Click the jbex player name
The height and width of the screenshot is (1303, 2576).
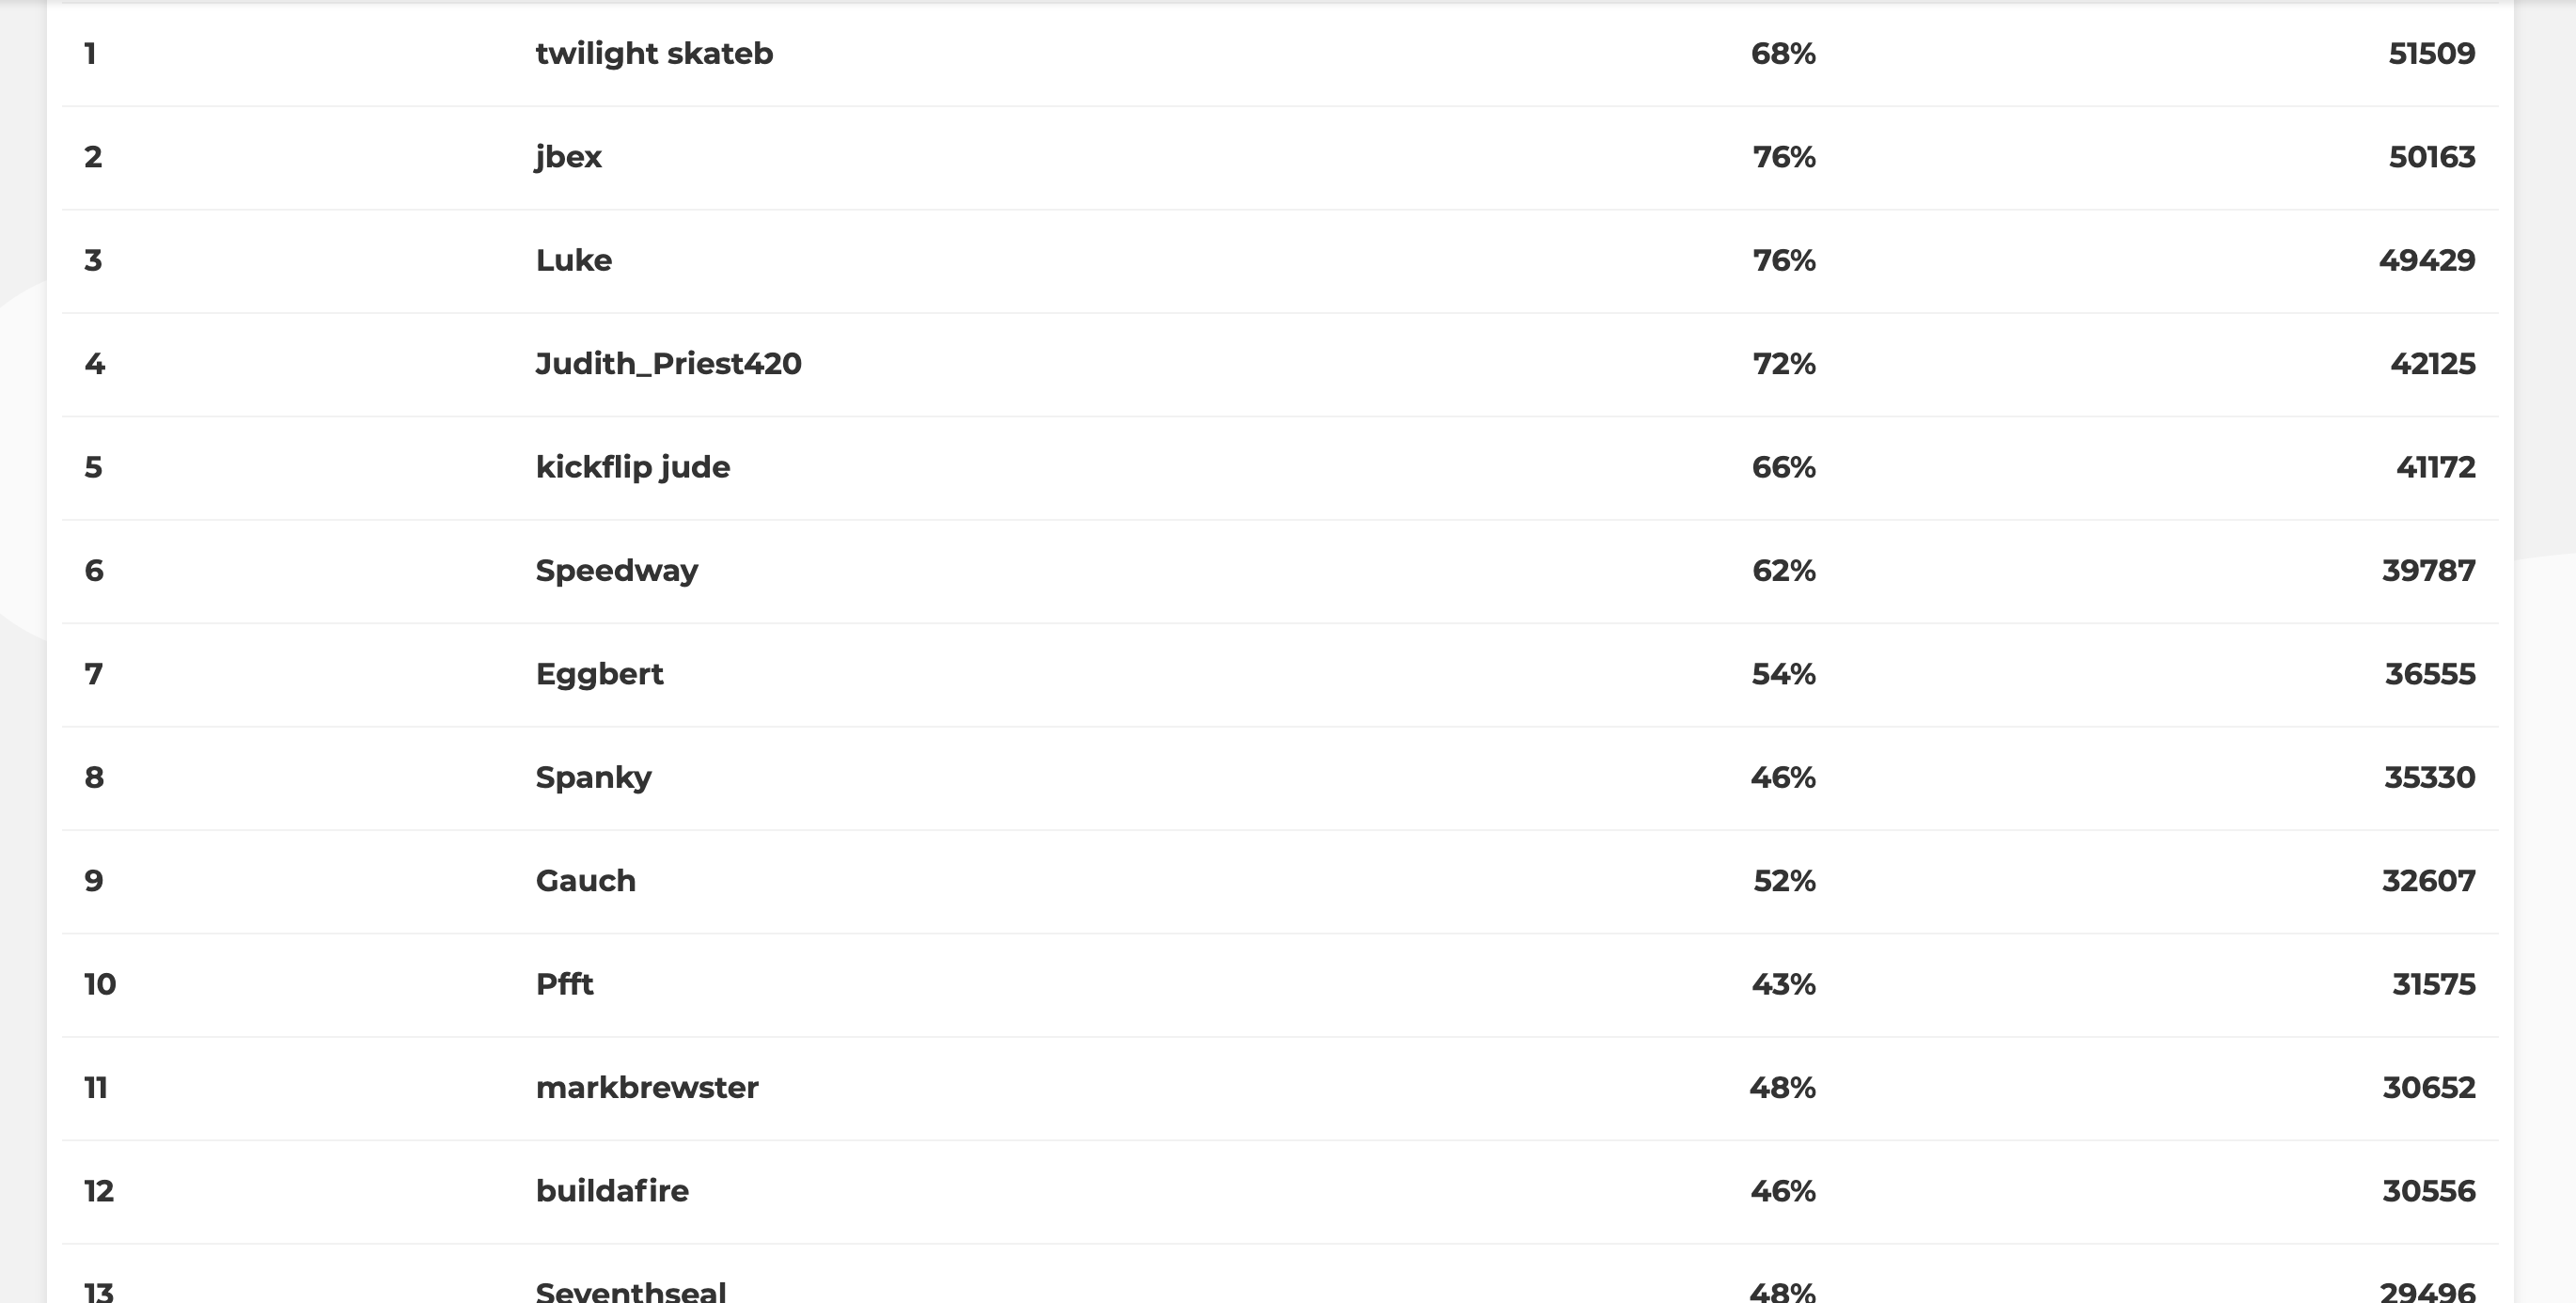pos(568,157)
